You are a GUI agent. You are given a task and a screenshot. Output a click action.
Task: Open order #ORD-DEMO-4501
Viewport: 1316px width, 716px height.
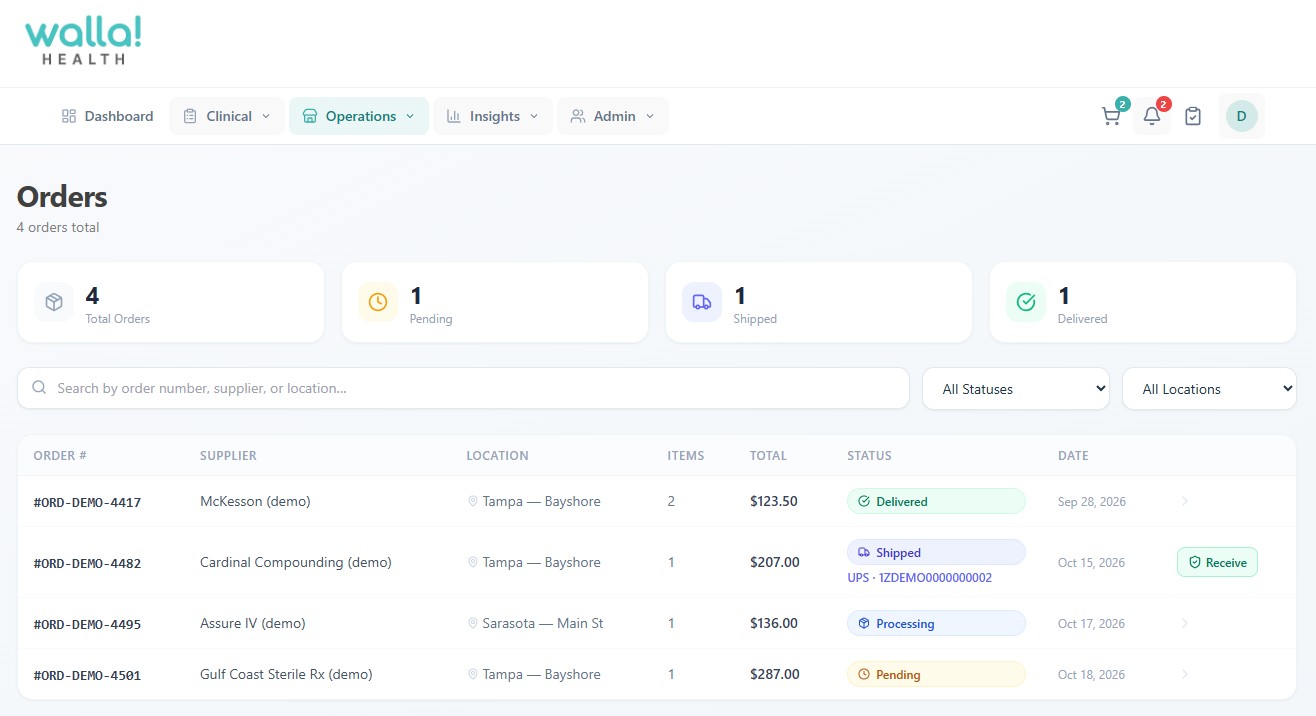tap(87, 675)
